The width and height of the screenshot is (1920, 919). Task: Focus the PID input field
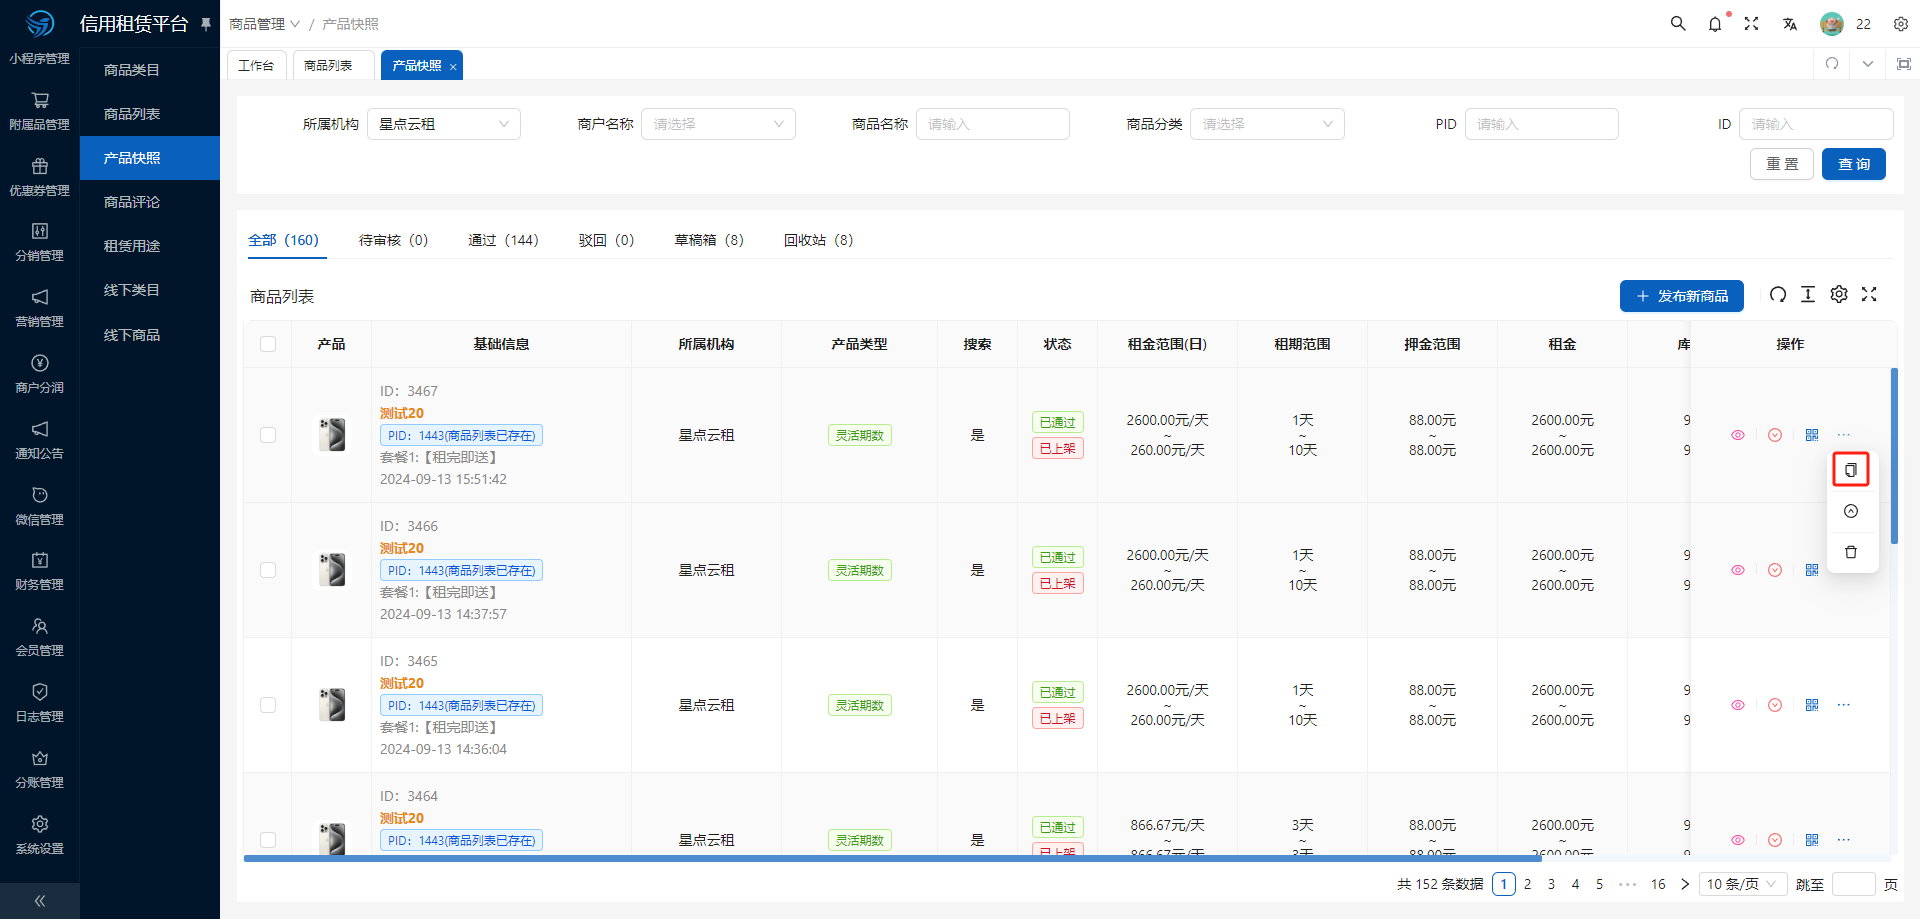(1541, 124)
